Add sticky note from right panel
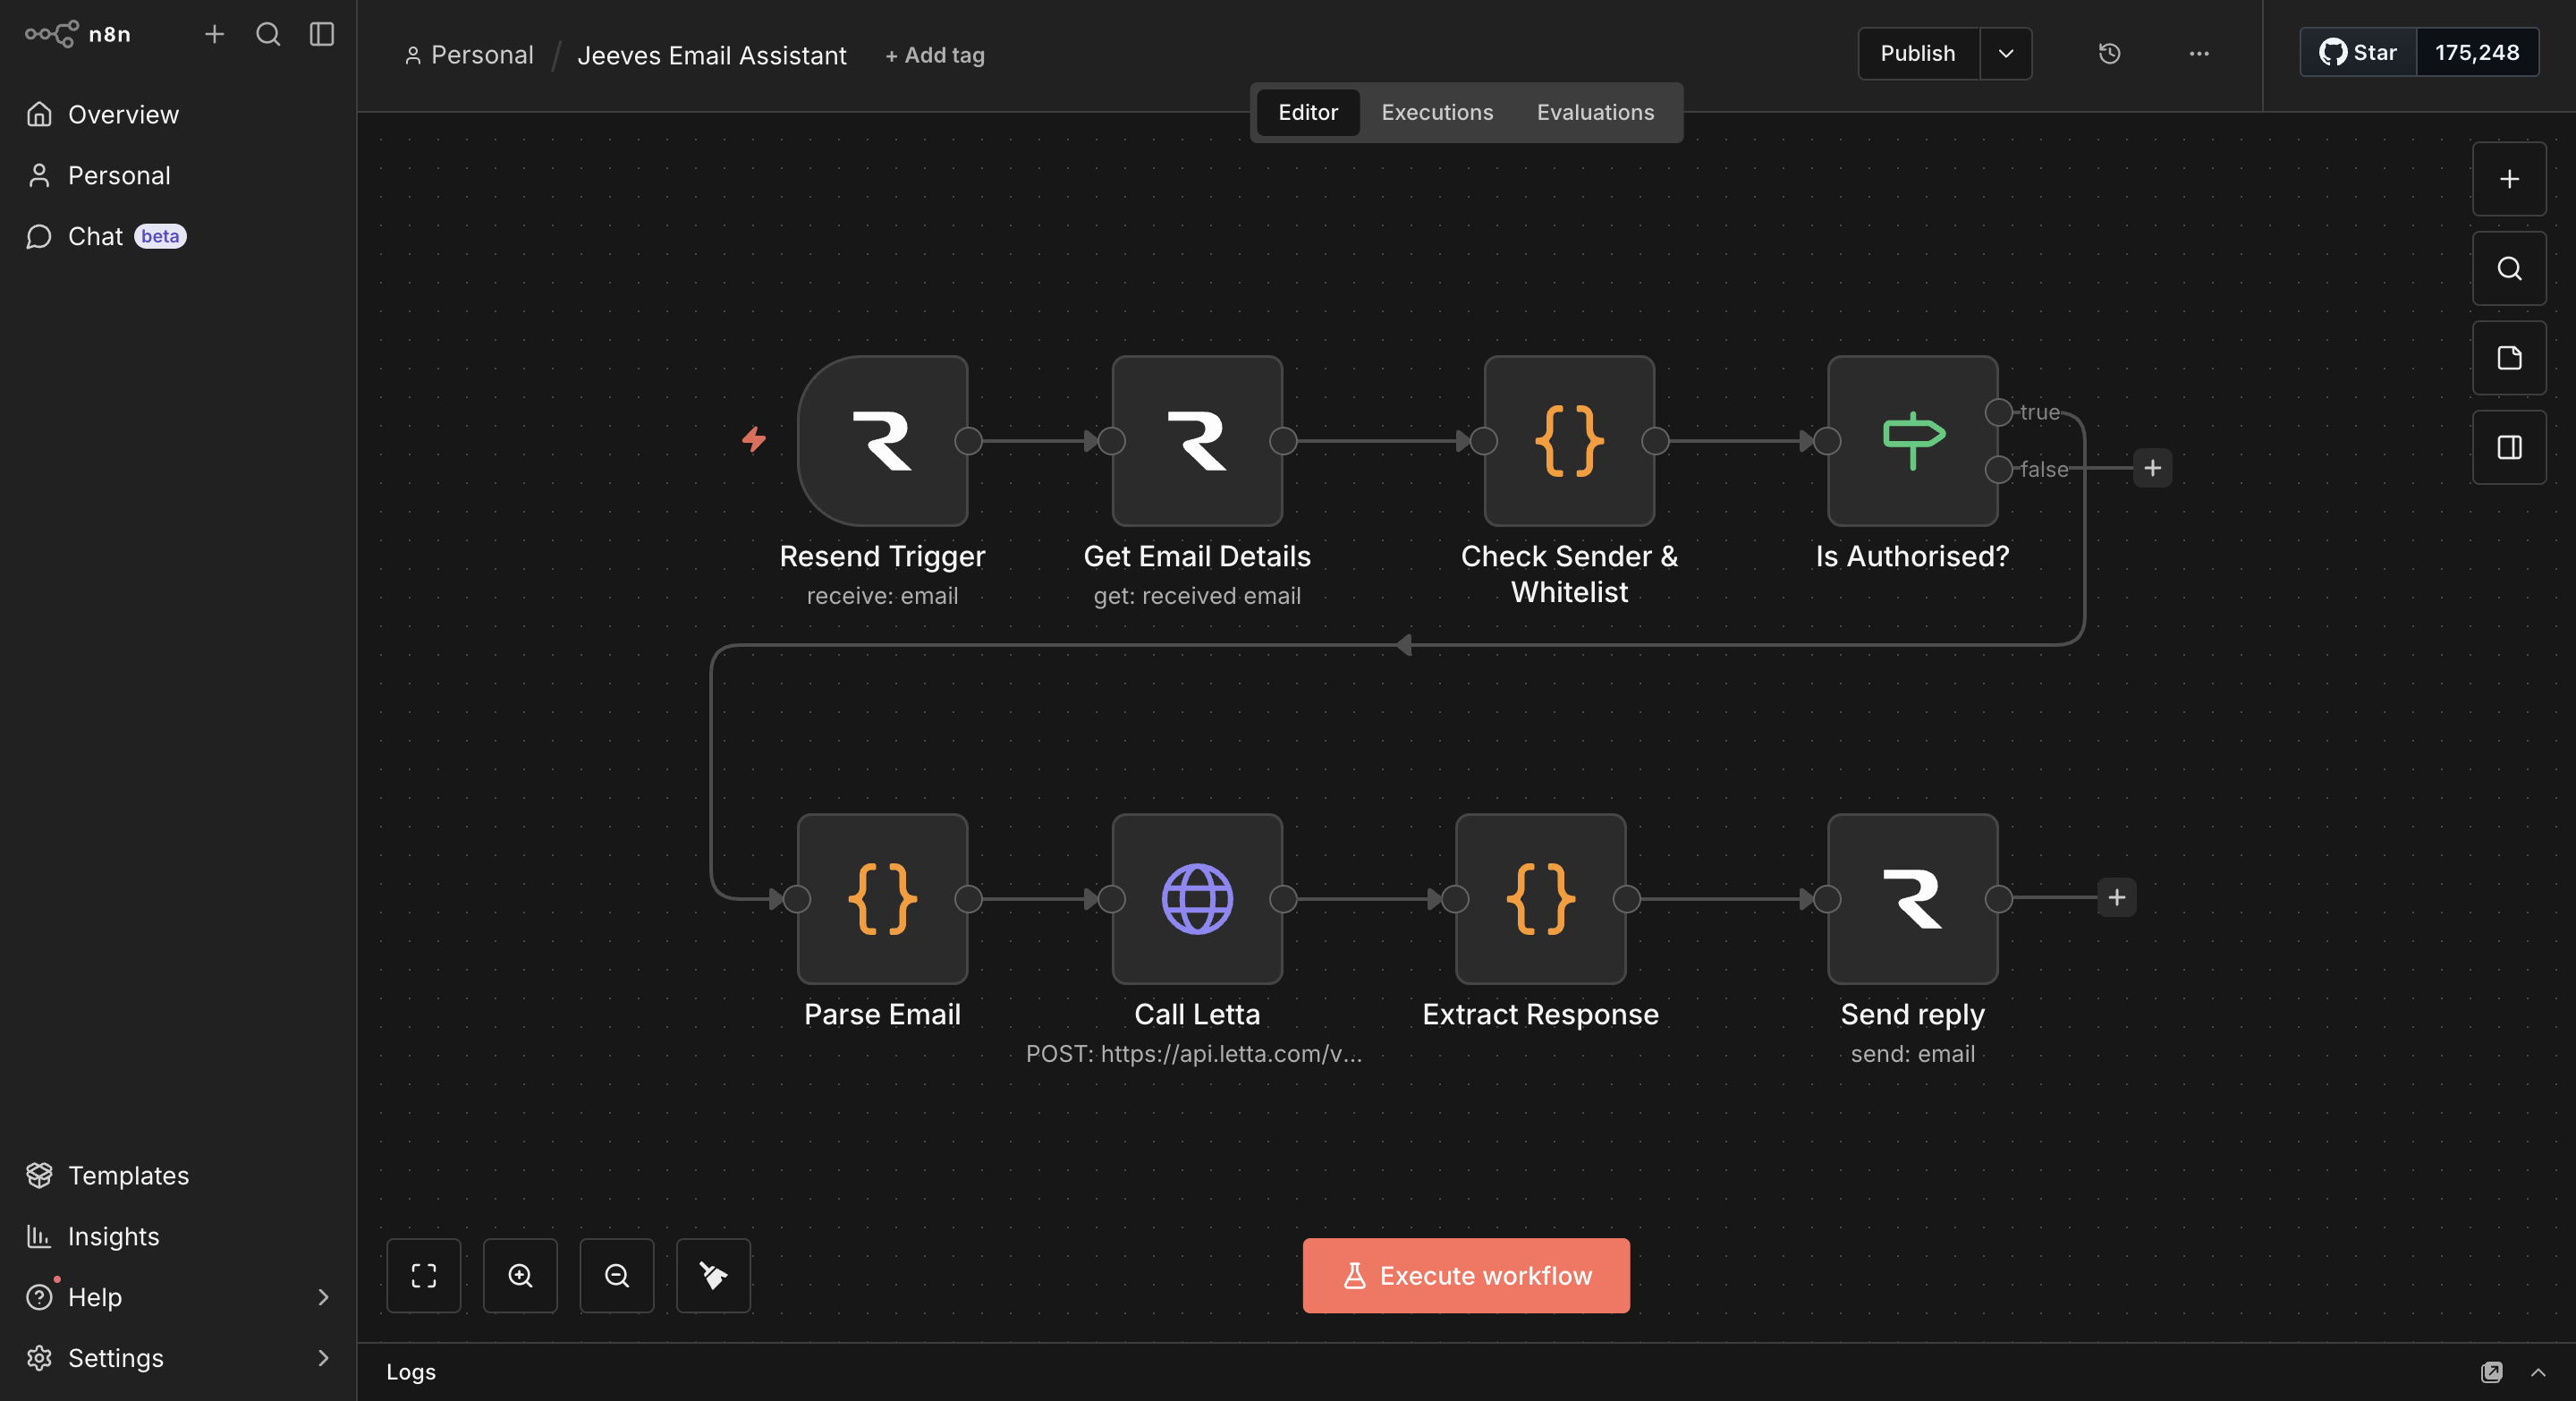The height and width of the screenshot is (1401, 2576). pos(2508,358)
